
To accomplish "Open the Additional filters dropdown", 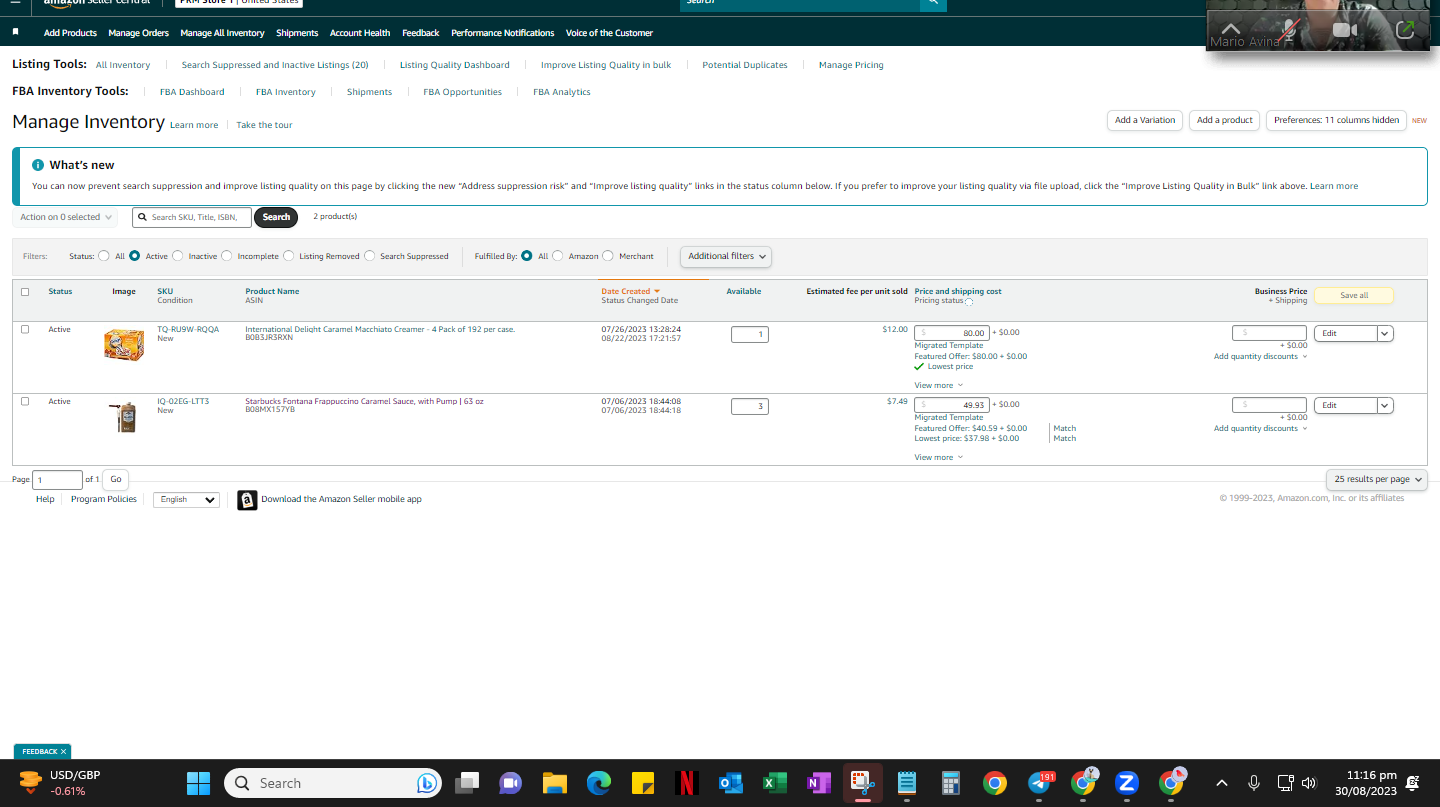I will [x=726, y=256].
